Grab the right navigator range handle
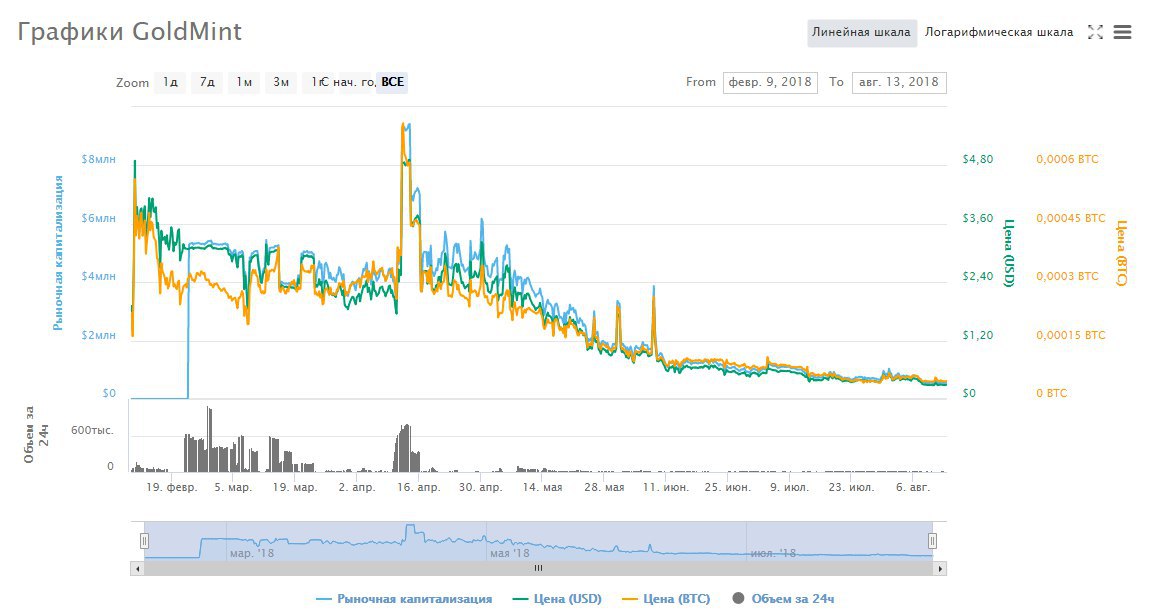1150x613 pixels. [x=932, y=541]
